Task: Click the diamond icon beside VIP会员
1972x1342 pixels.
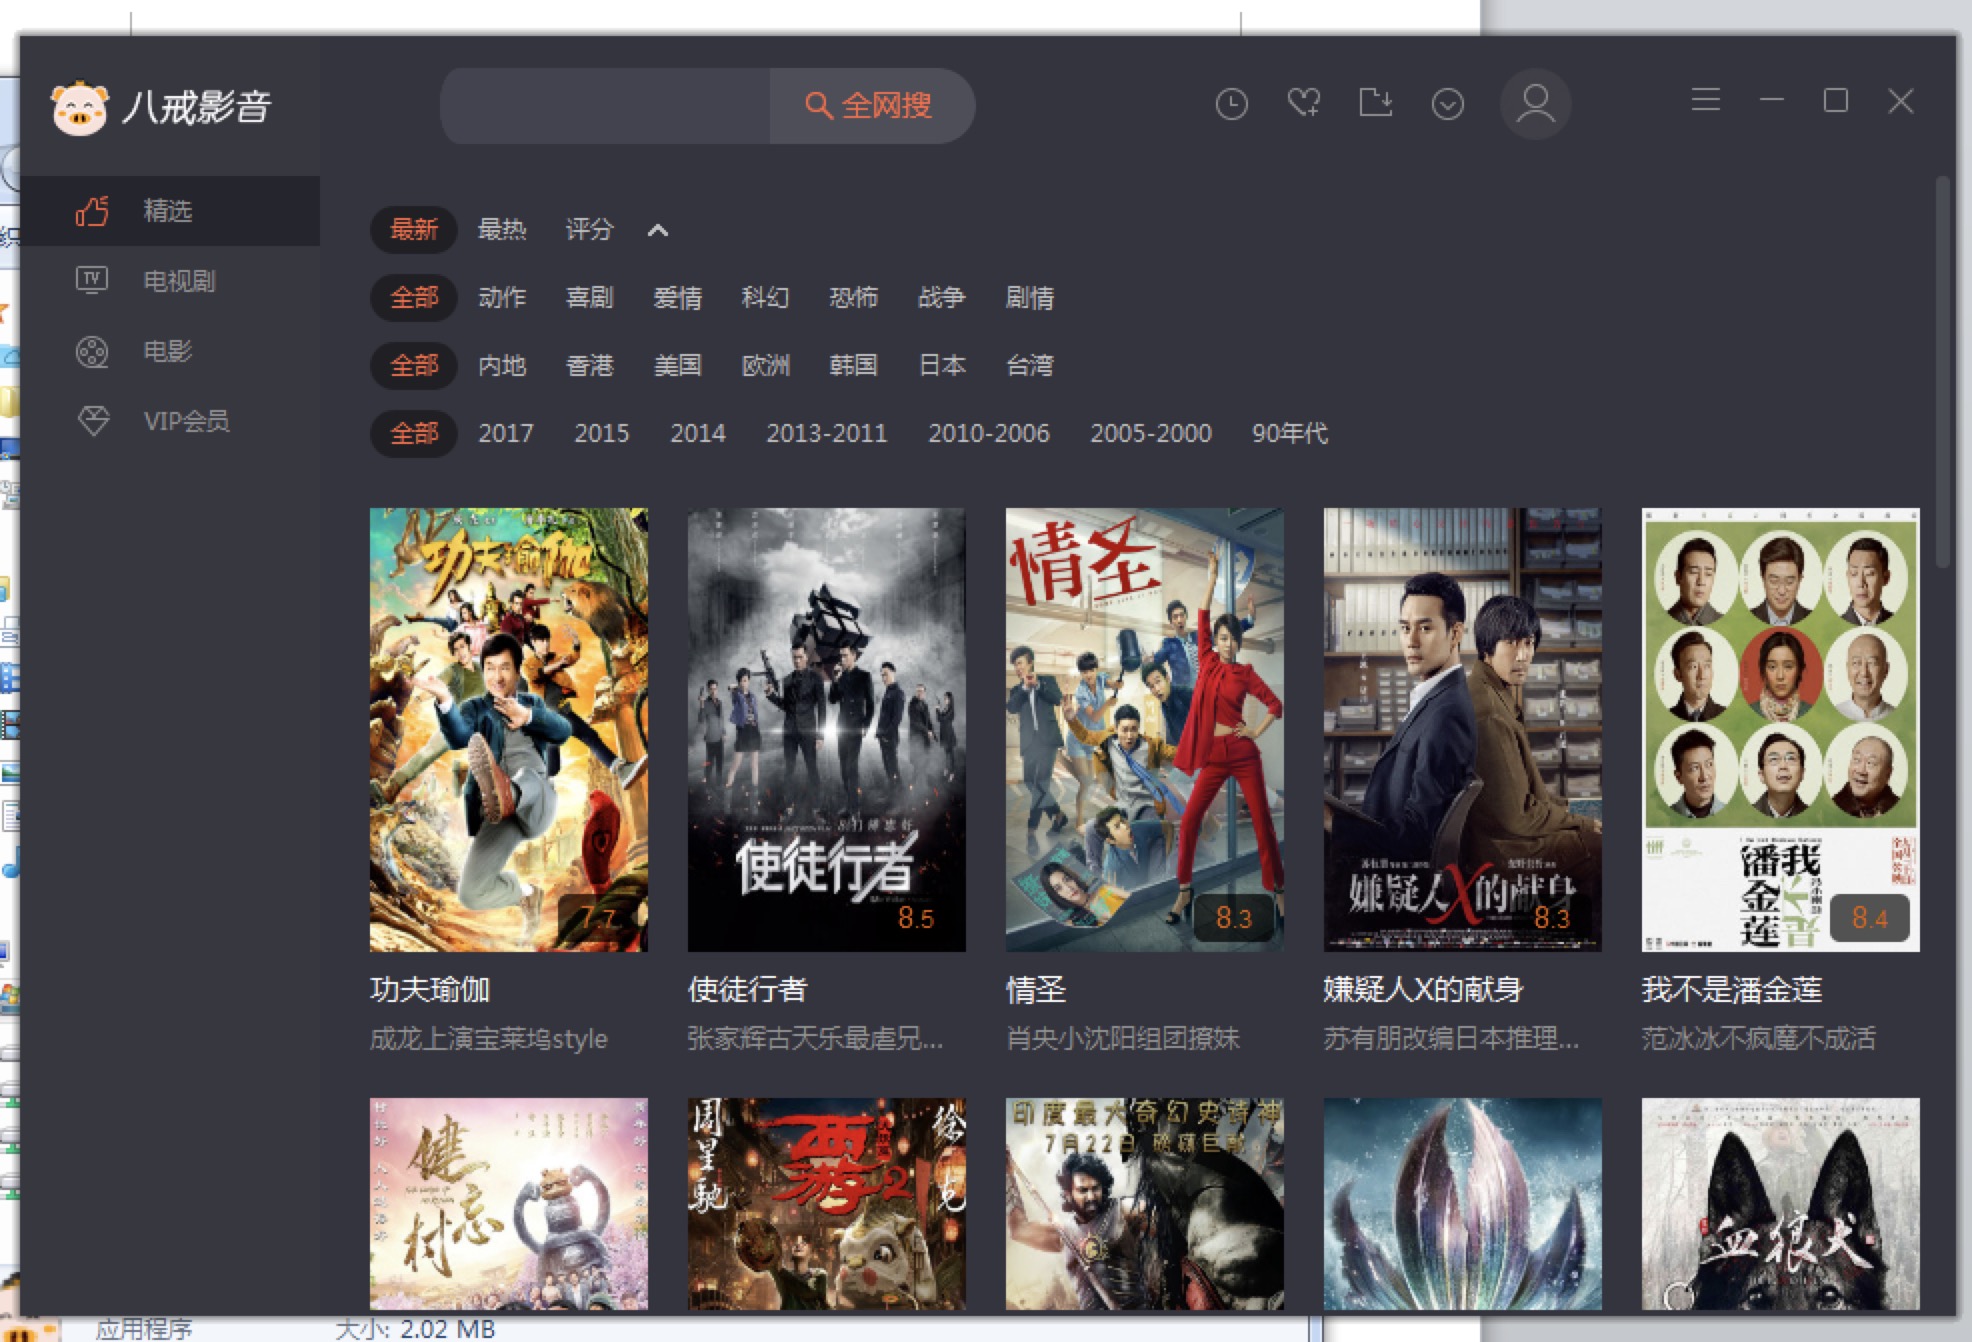Action: 93,421
